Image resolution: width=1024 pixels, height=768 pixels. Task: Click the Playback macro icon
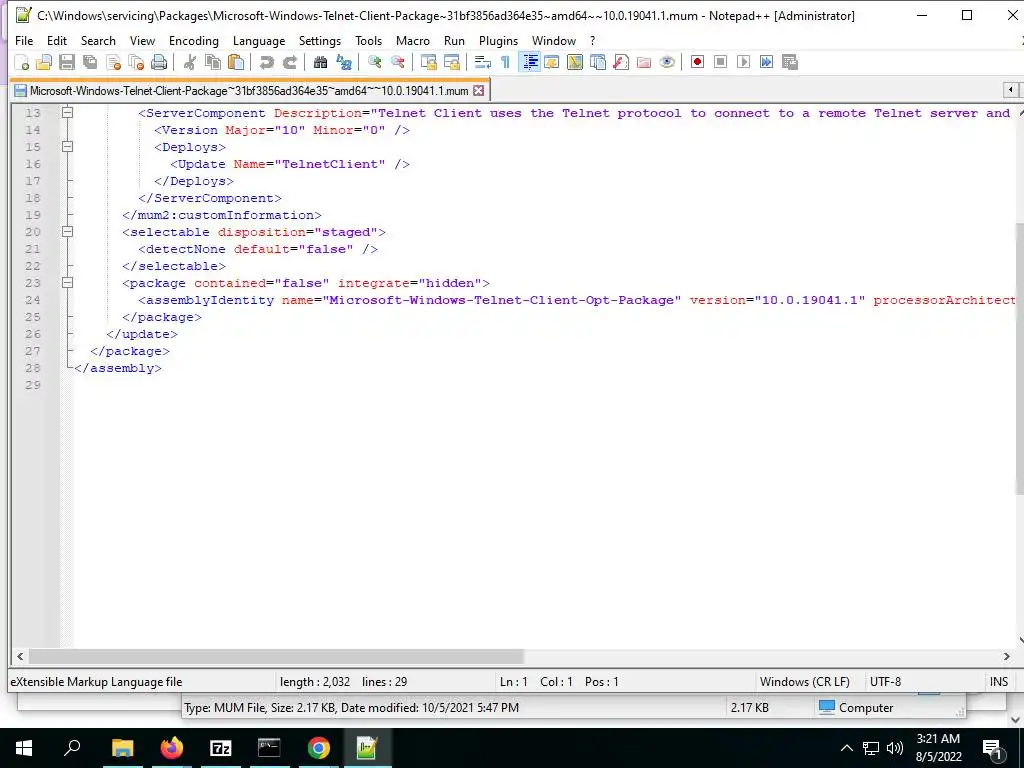[743, 62]
